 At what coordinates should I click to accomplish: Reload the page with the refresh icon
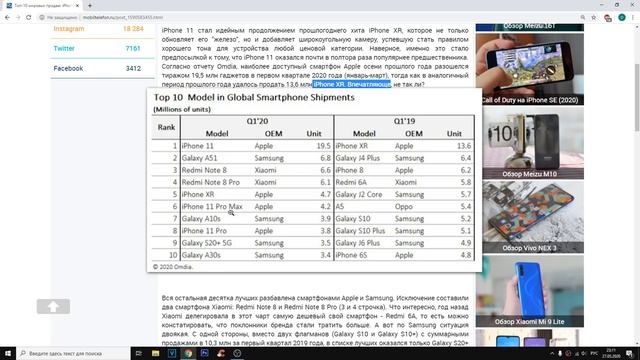click(29, 18)
